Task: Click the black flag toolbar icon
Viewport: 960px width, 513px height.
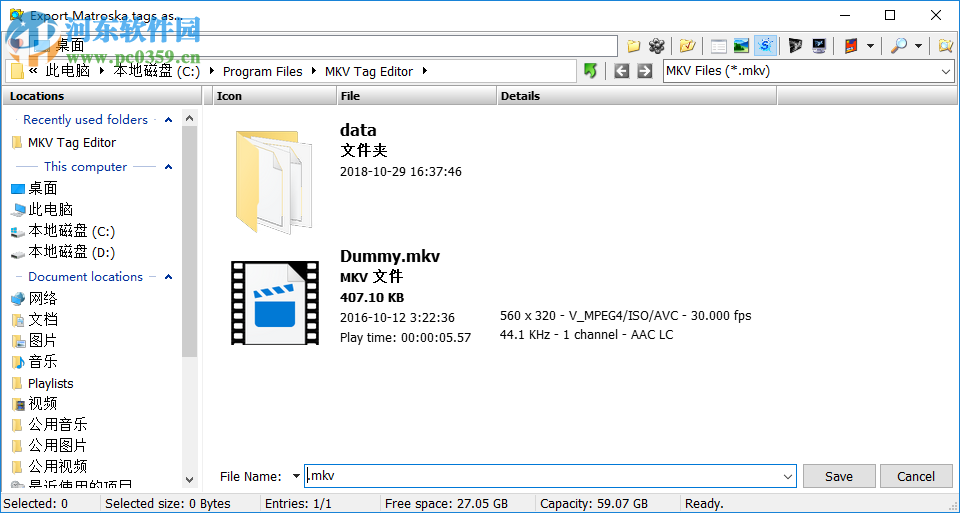Action: pyautogui.click(x=795, y=46)
